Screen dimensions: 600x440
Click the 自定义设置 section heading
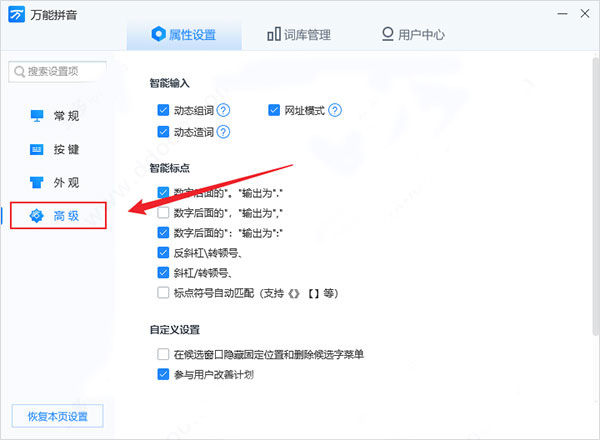pyautogui.click(x=175, y=329)
